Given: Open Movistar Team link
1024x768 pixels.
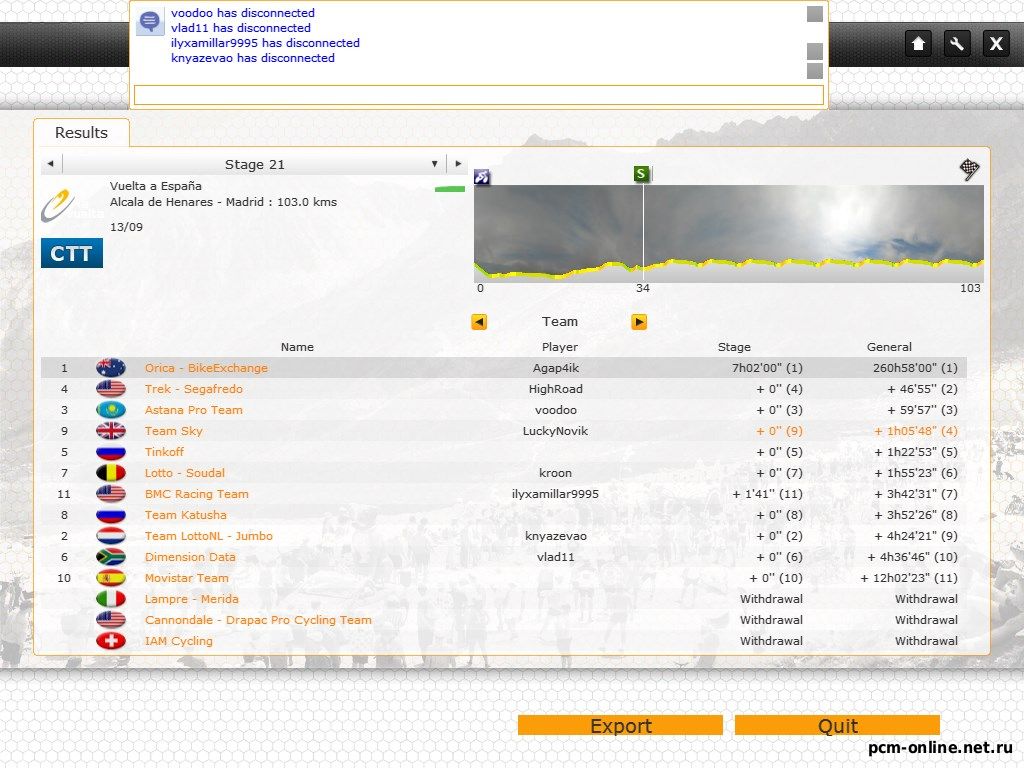Looking at the screenshot, I should (187, 578).
